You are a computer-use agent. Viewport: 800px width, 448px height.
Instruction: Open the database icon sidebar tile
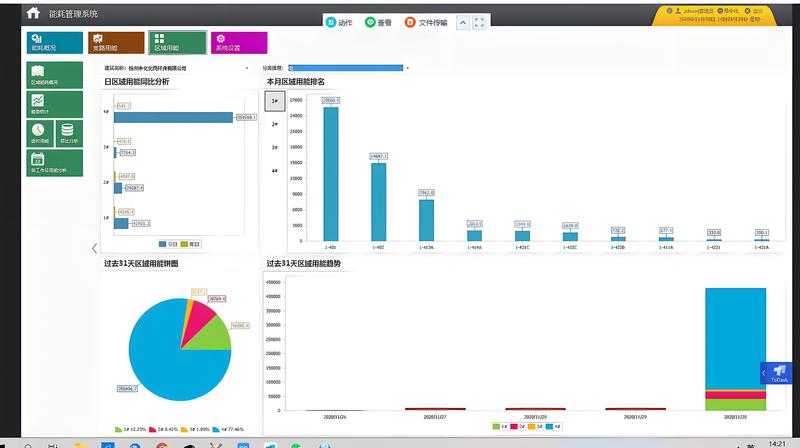click(70, 133)
